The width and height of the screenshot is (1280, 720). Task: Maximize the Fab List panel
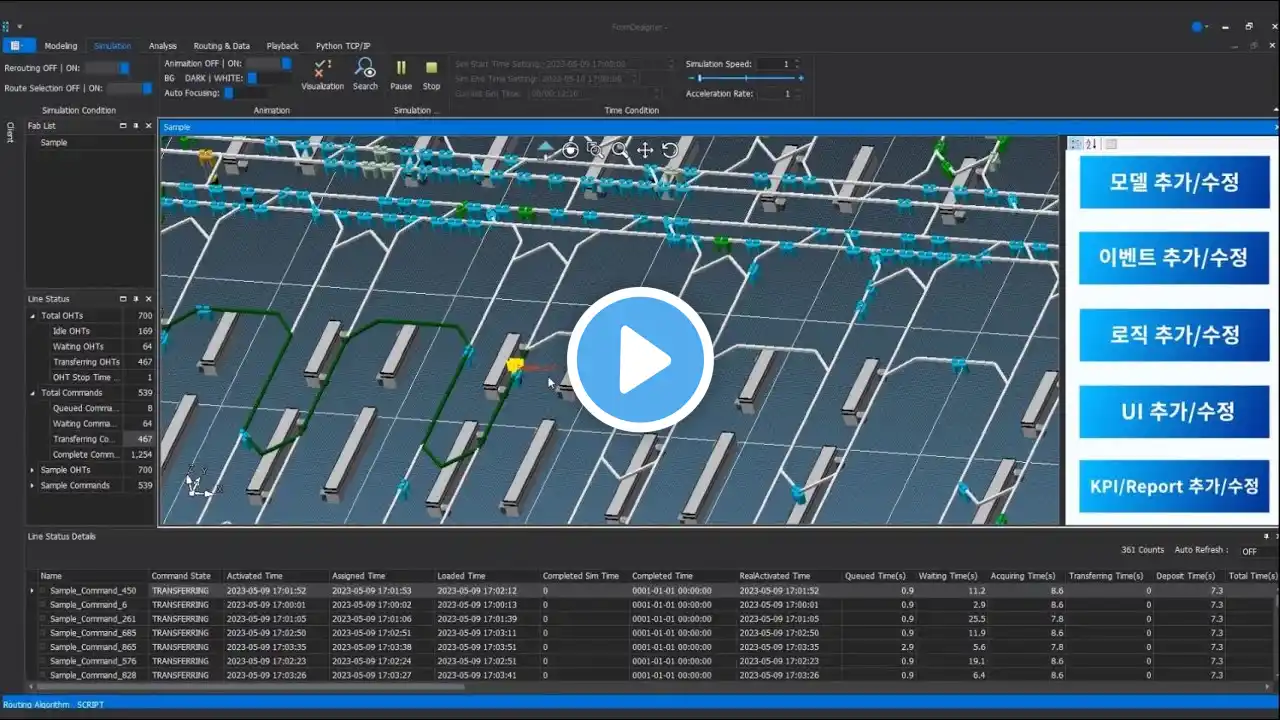click(123, 126)
